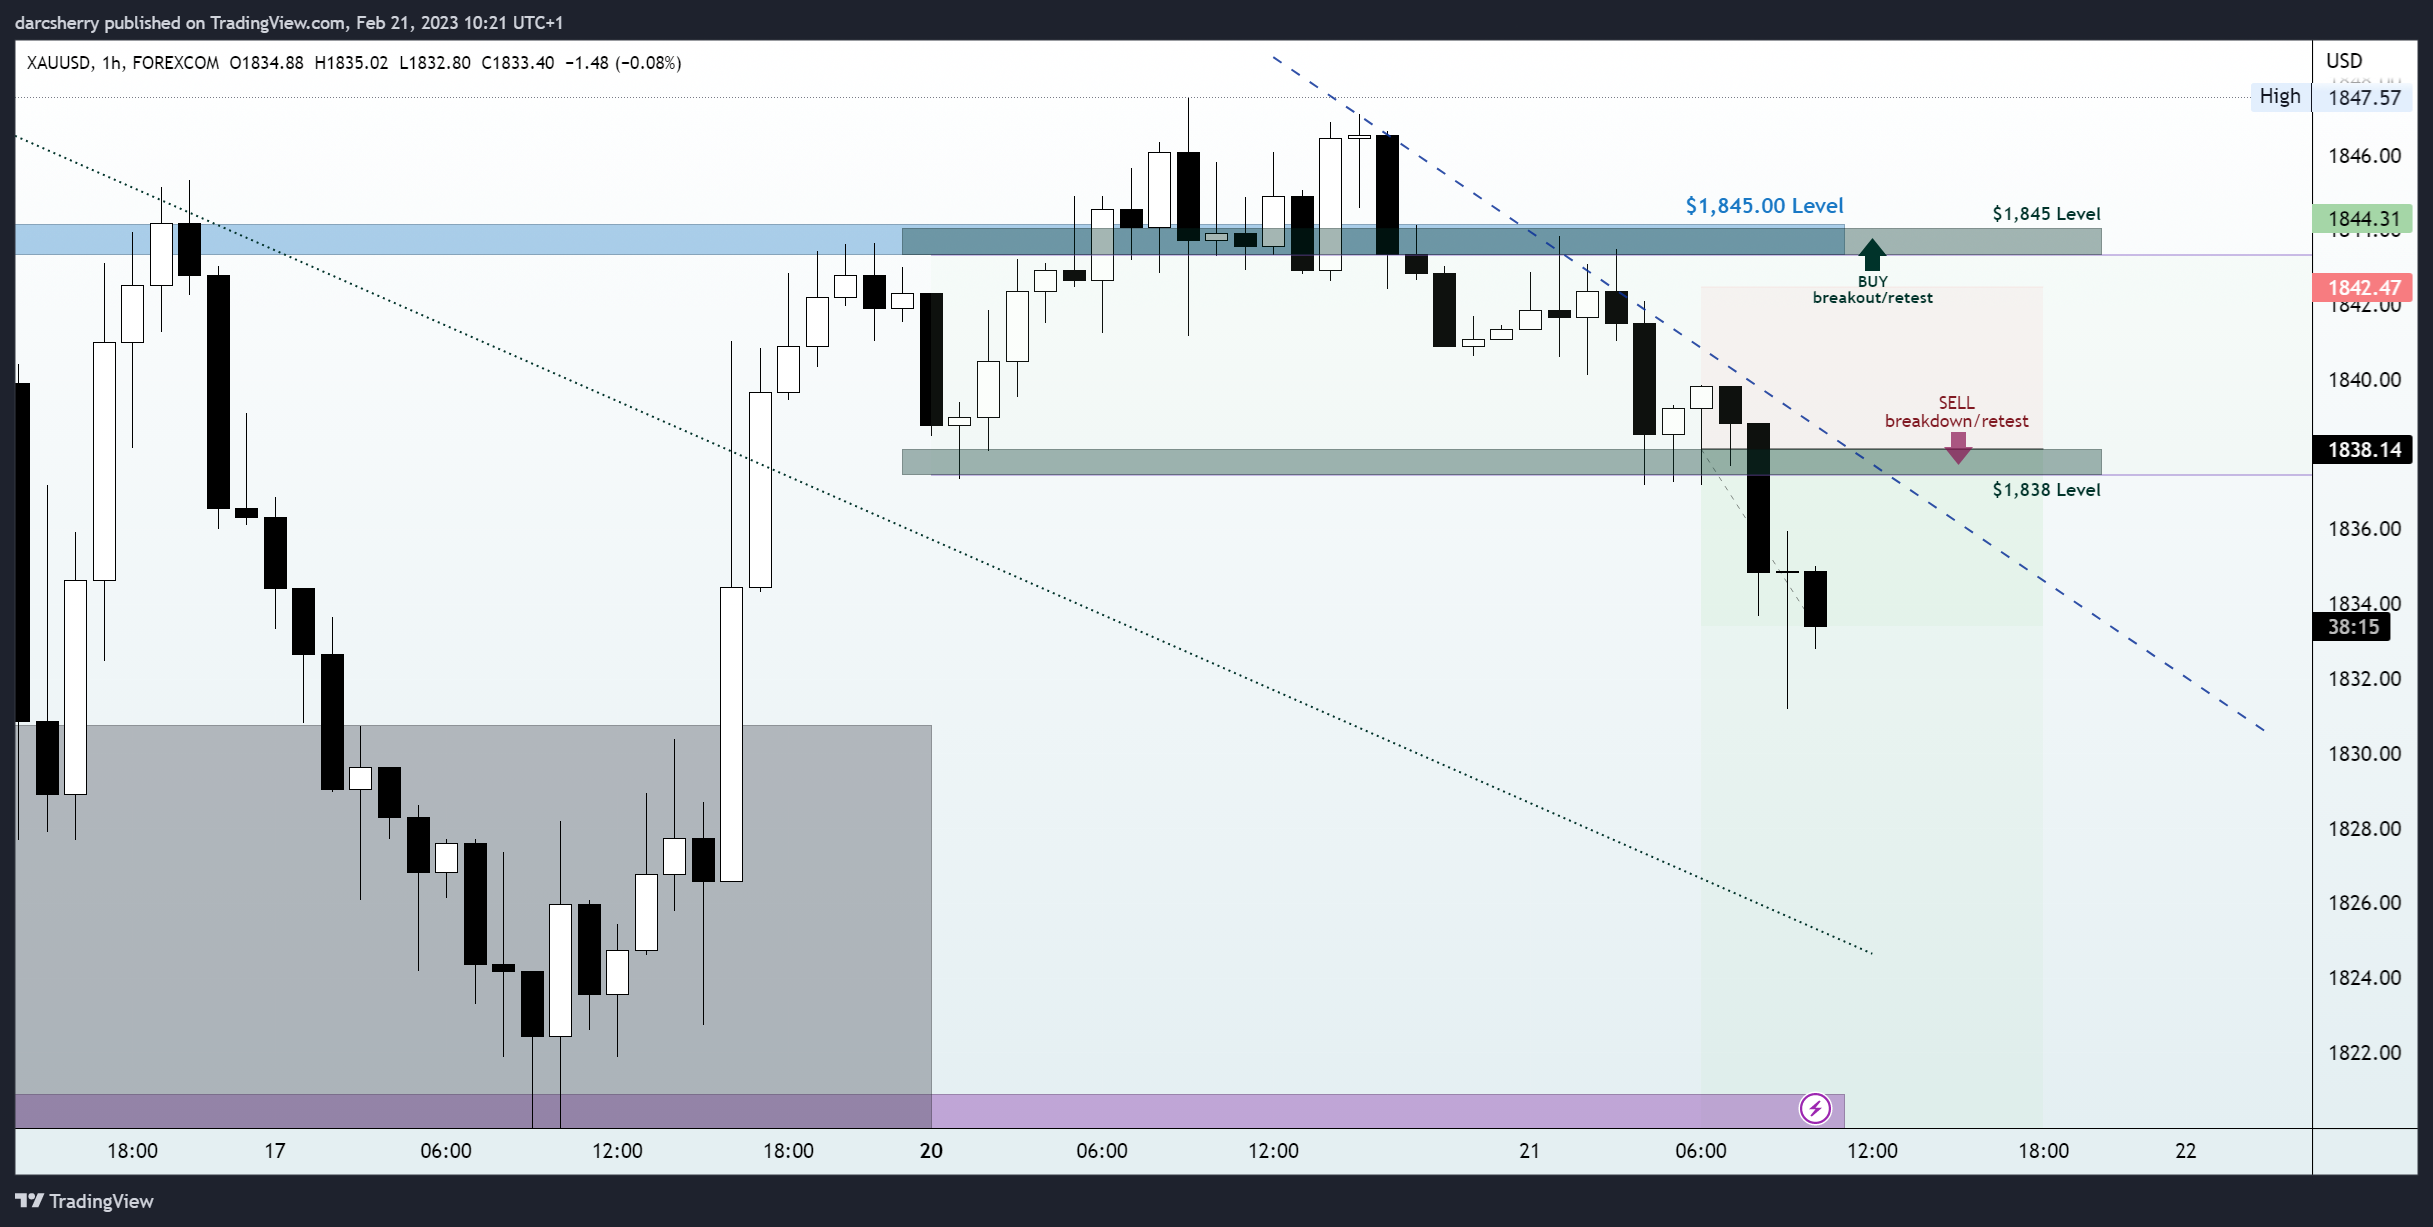The width and height of the screenshot is (2433, 1227).
Task: Click the black 1838.14 current price tag
Action: (2364, 450)
